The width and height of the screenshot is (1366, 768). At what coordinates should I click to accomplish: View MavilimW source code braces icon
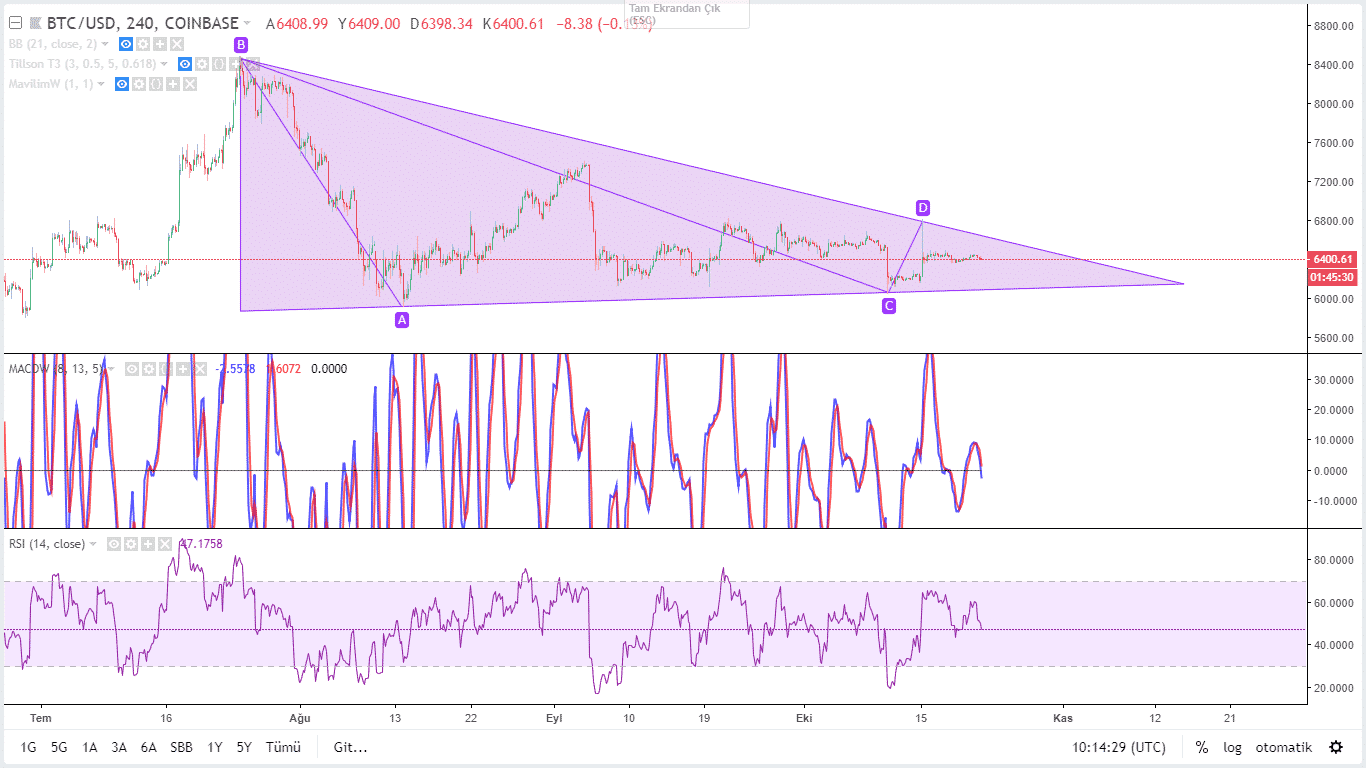coord(156,84)
